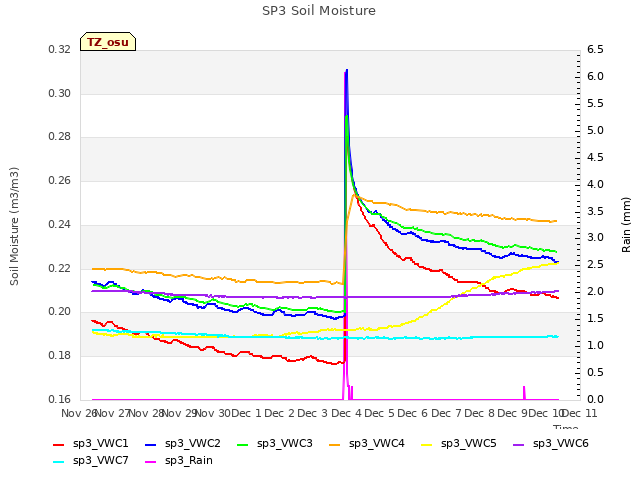
Task: Click the 6.0 rain axis value
Action: [x=595, y=77]
